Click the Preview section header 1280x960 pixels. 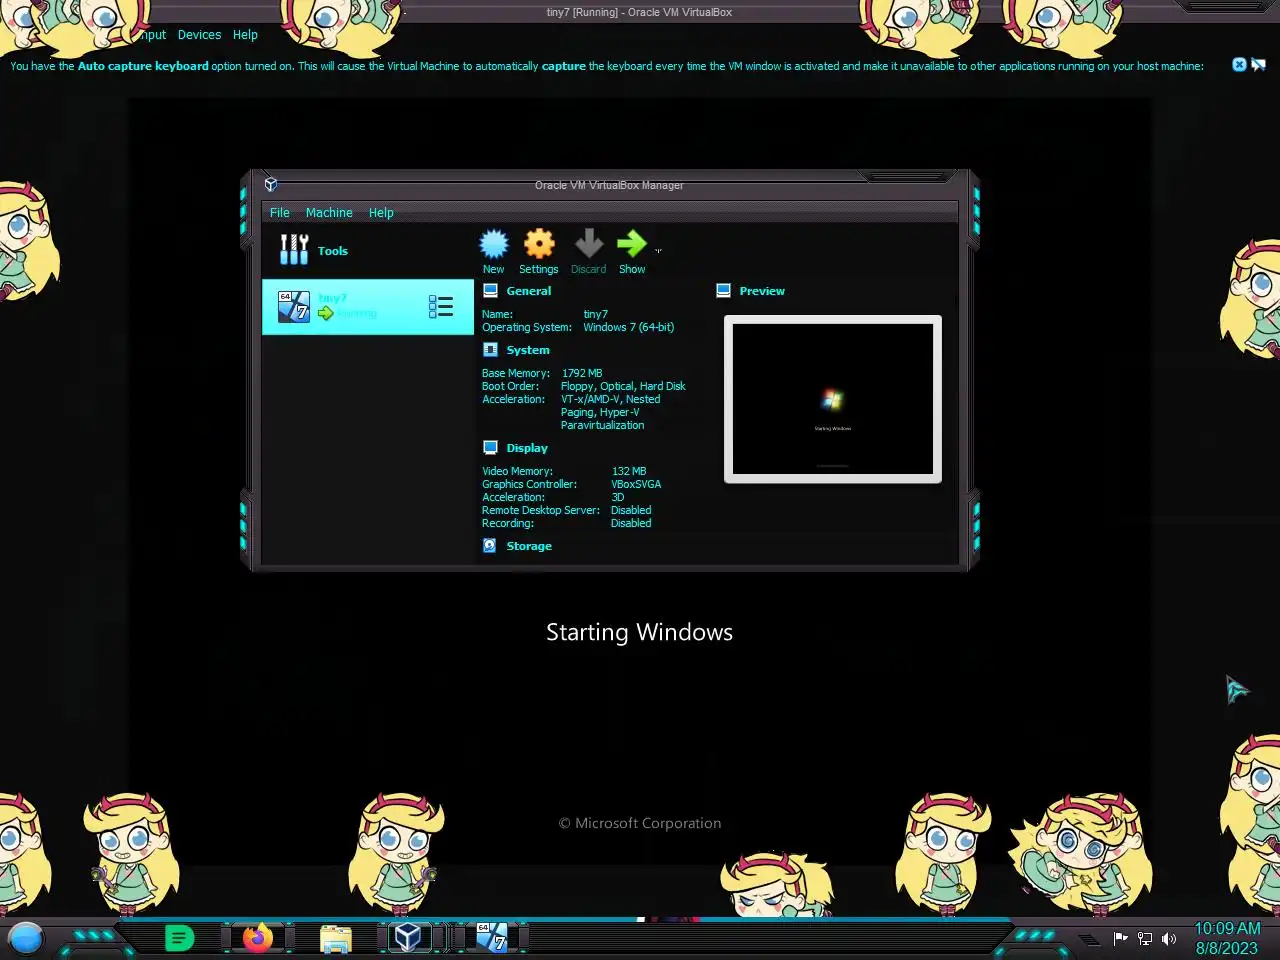tap(762, 291)
